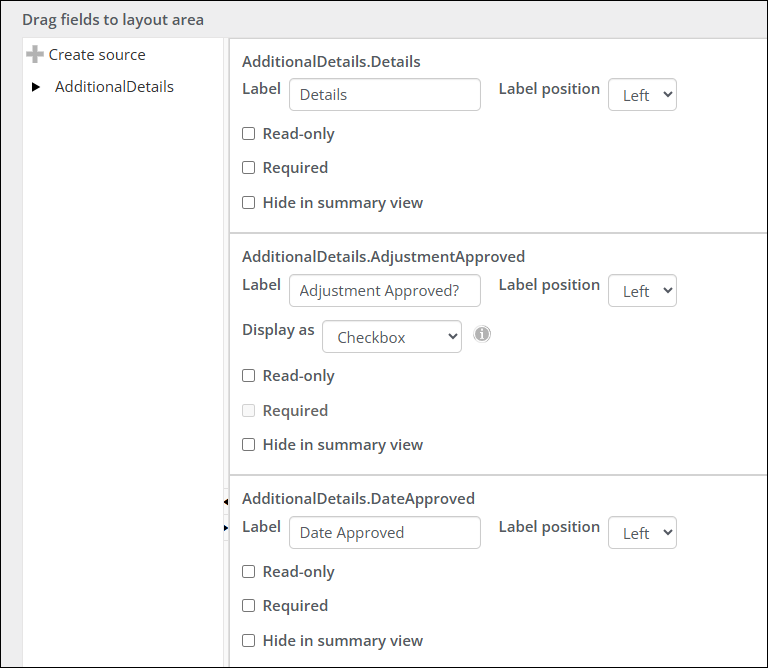Image resolution: width=768 pixels, height=668 pixels.
Task: Click the Create source link
Action: (x=97, y=55)
